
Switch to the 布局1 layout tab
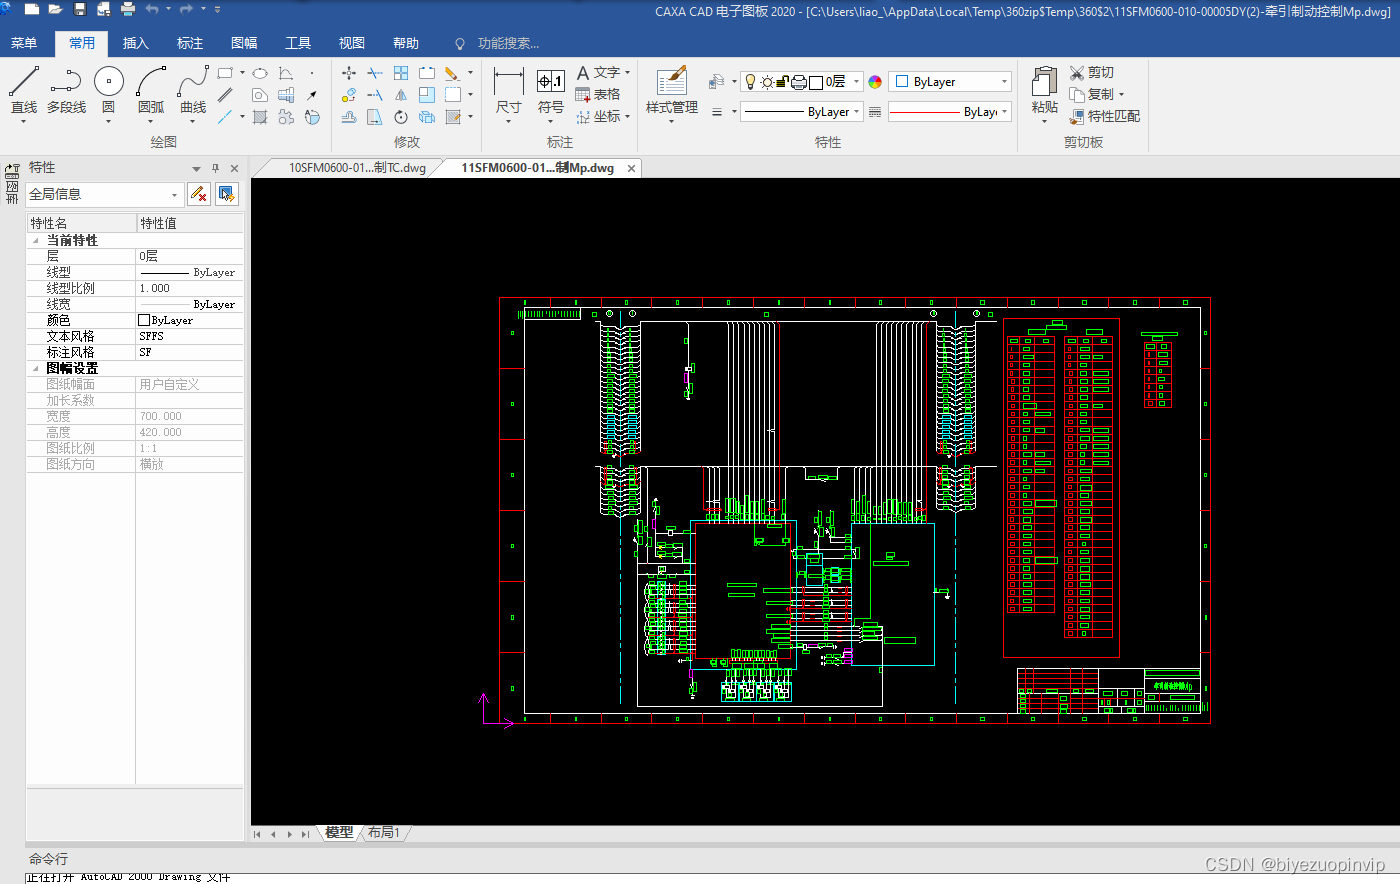click(x=384, y=832)
